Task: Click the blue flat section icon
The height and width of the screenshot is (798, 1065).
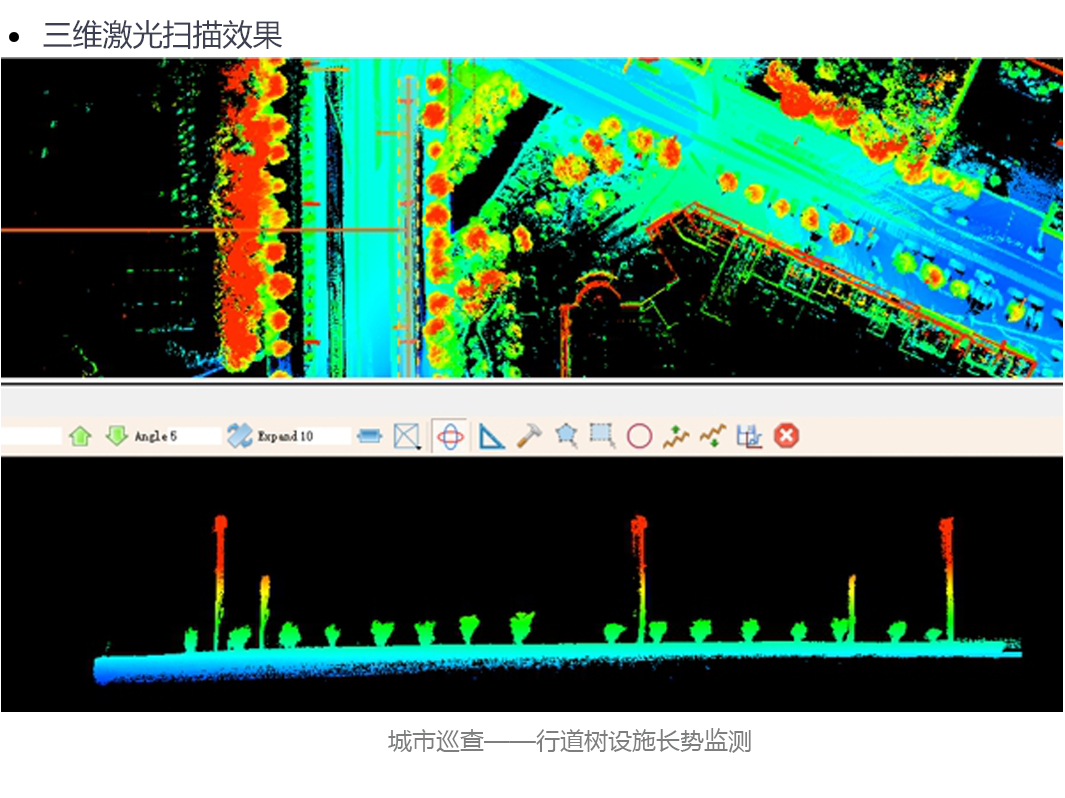Action: [370, 436]
